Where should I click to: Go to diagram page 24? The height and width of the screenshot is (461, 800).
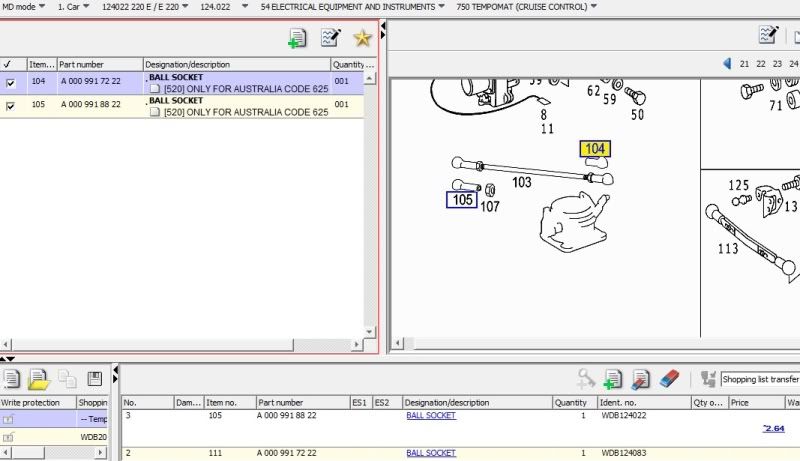coord(793,64)
